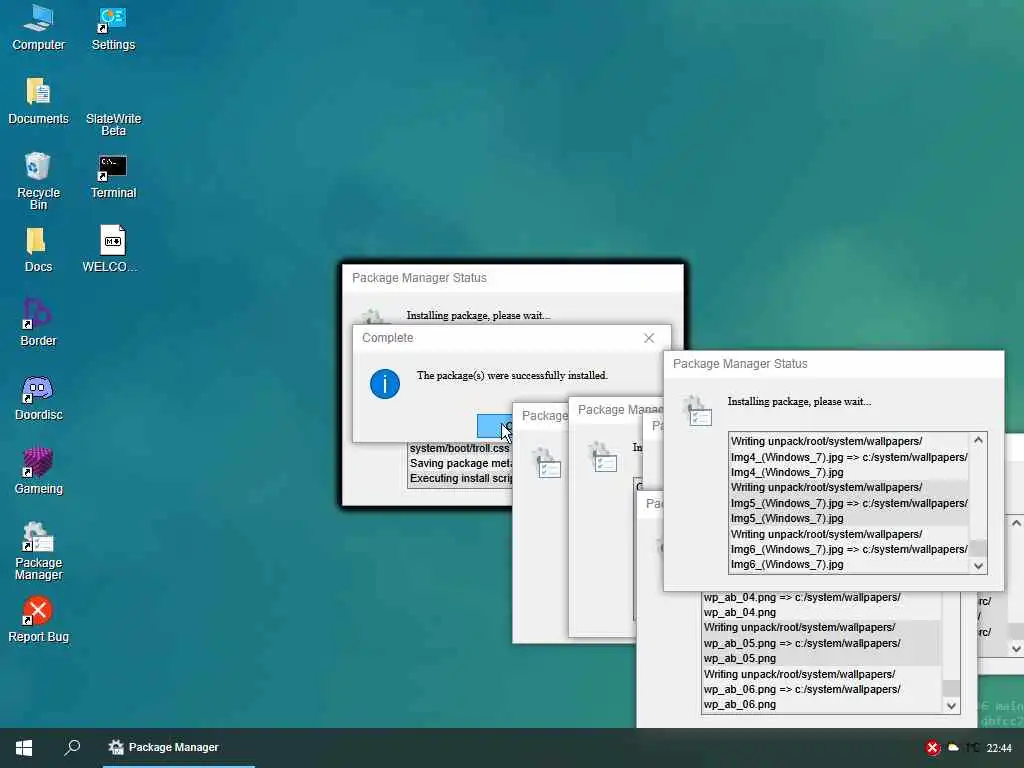
Task: Click the system/boot/troll.css log line
Action: (x=459, y=448)
